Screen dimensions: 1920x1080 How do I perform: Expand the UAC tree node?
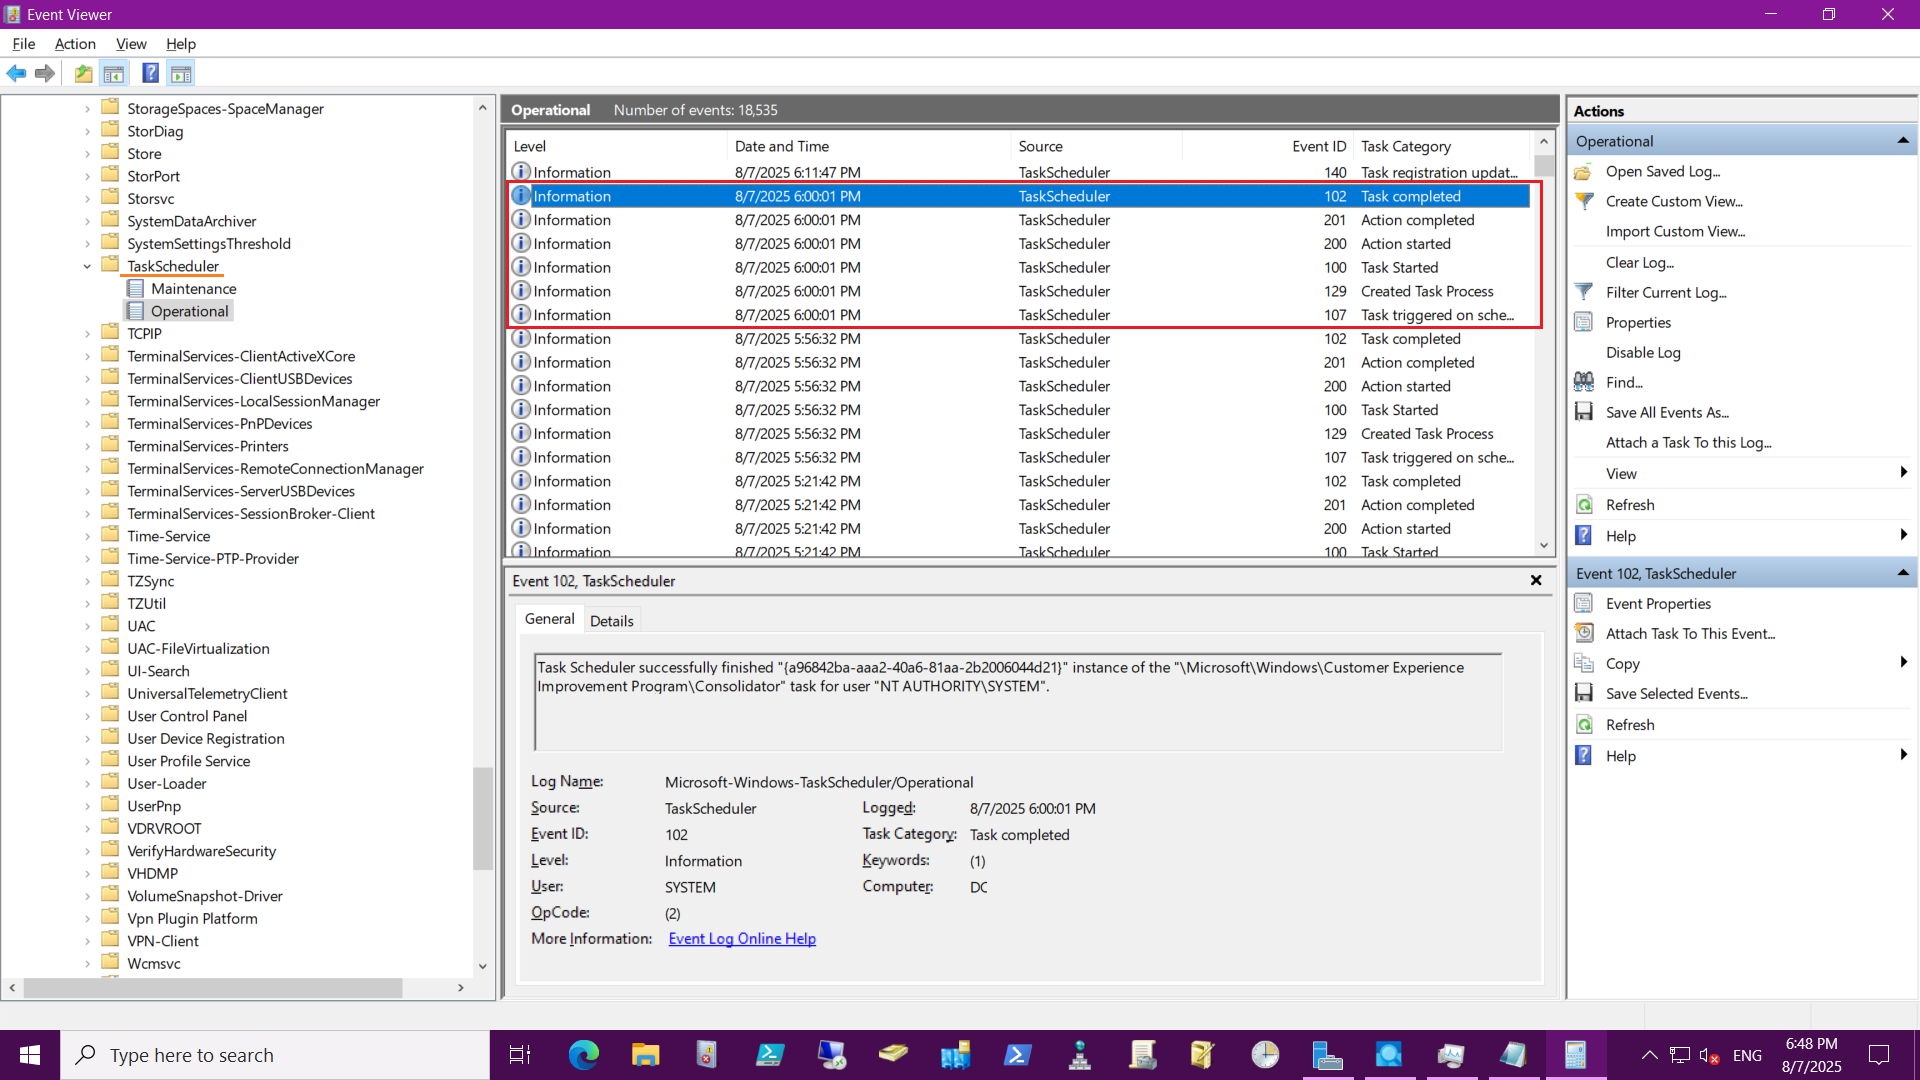click(87, 626)
